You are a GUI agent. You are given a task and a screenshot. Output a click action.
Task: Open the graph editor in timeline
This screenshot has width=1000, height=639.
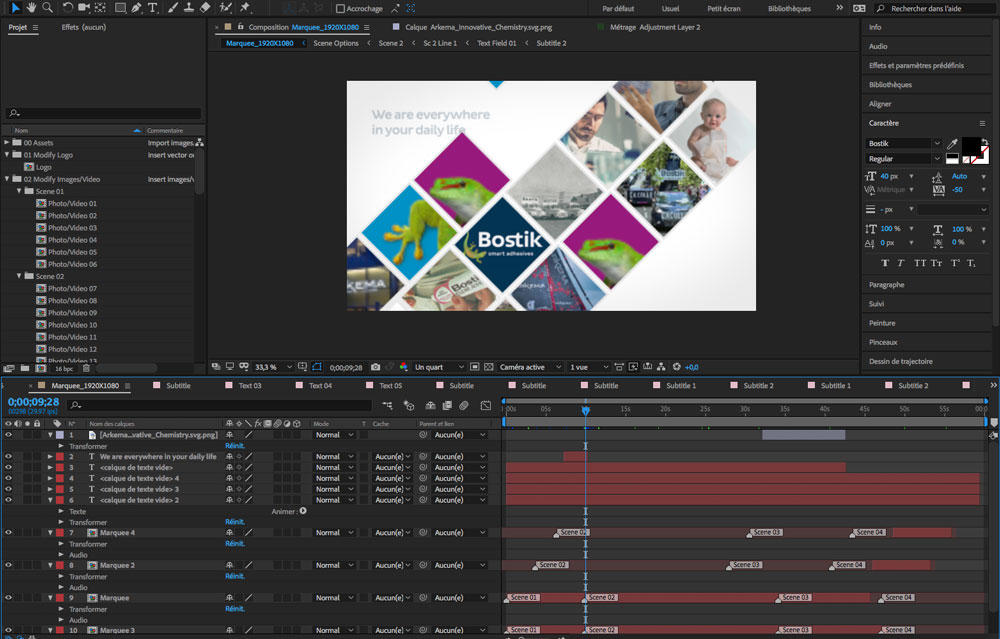[x=486, y=405]
